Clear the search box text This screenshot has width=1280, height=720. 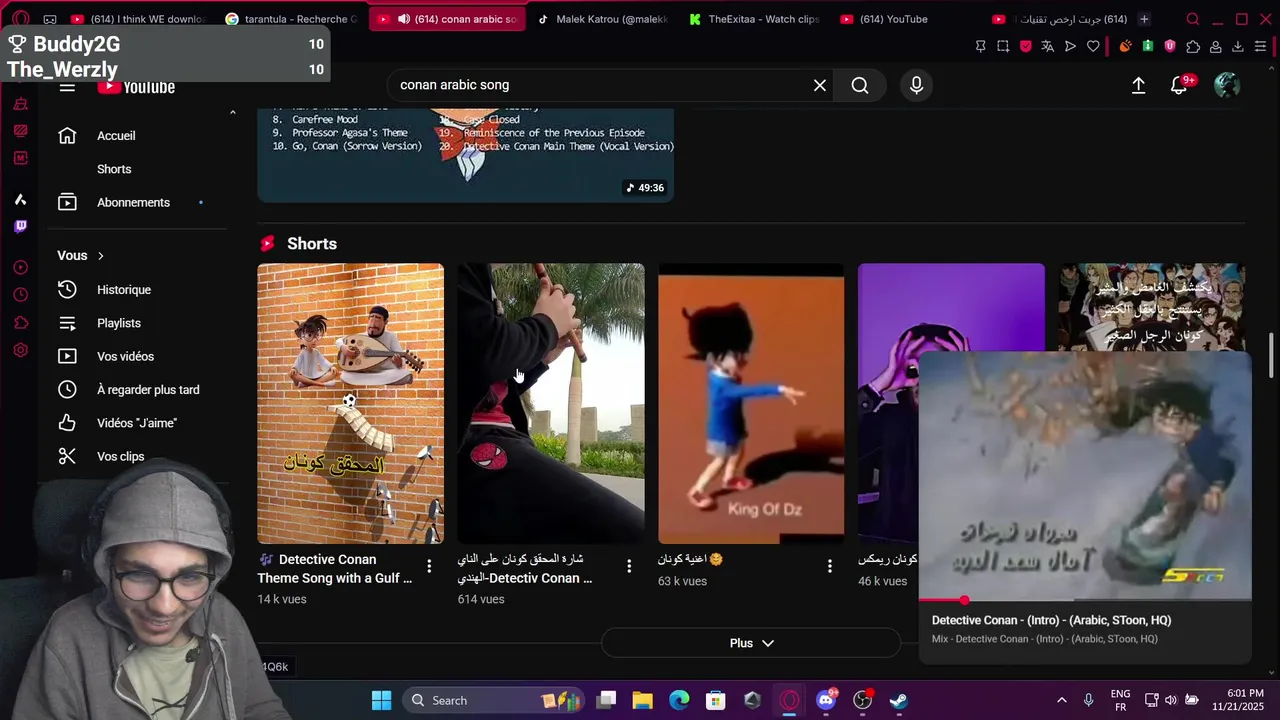pyautogui.click(x=820, y=85)
